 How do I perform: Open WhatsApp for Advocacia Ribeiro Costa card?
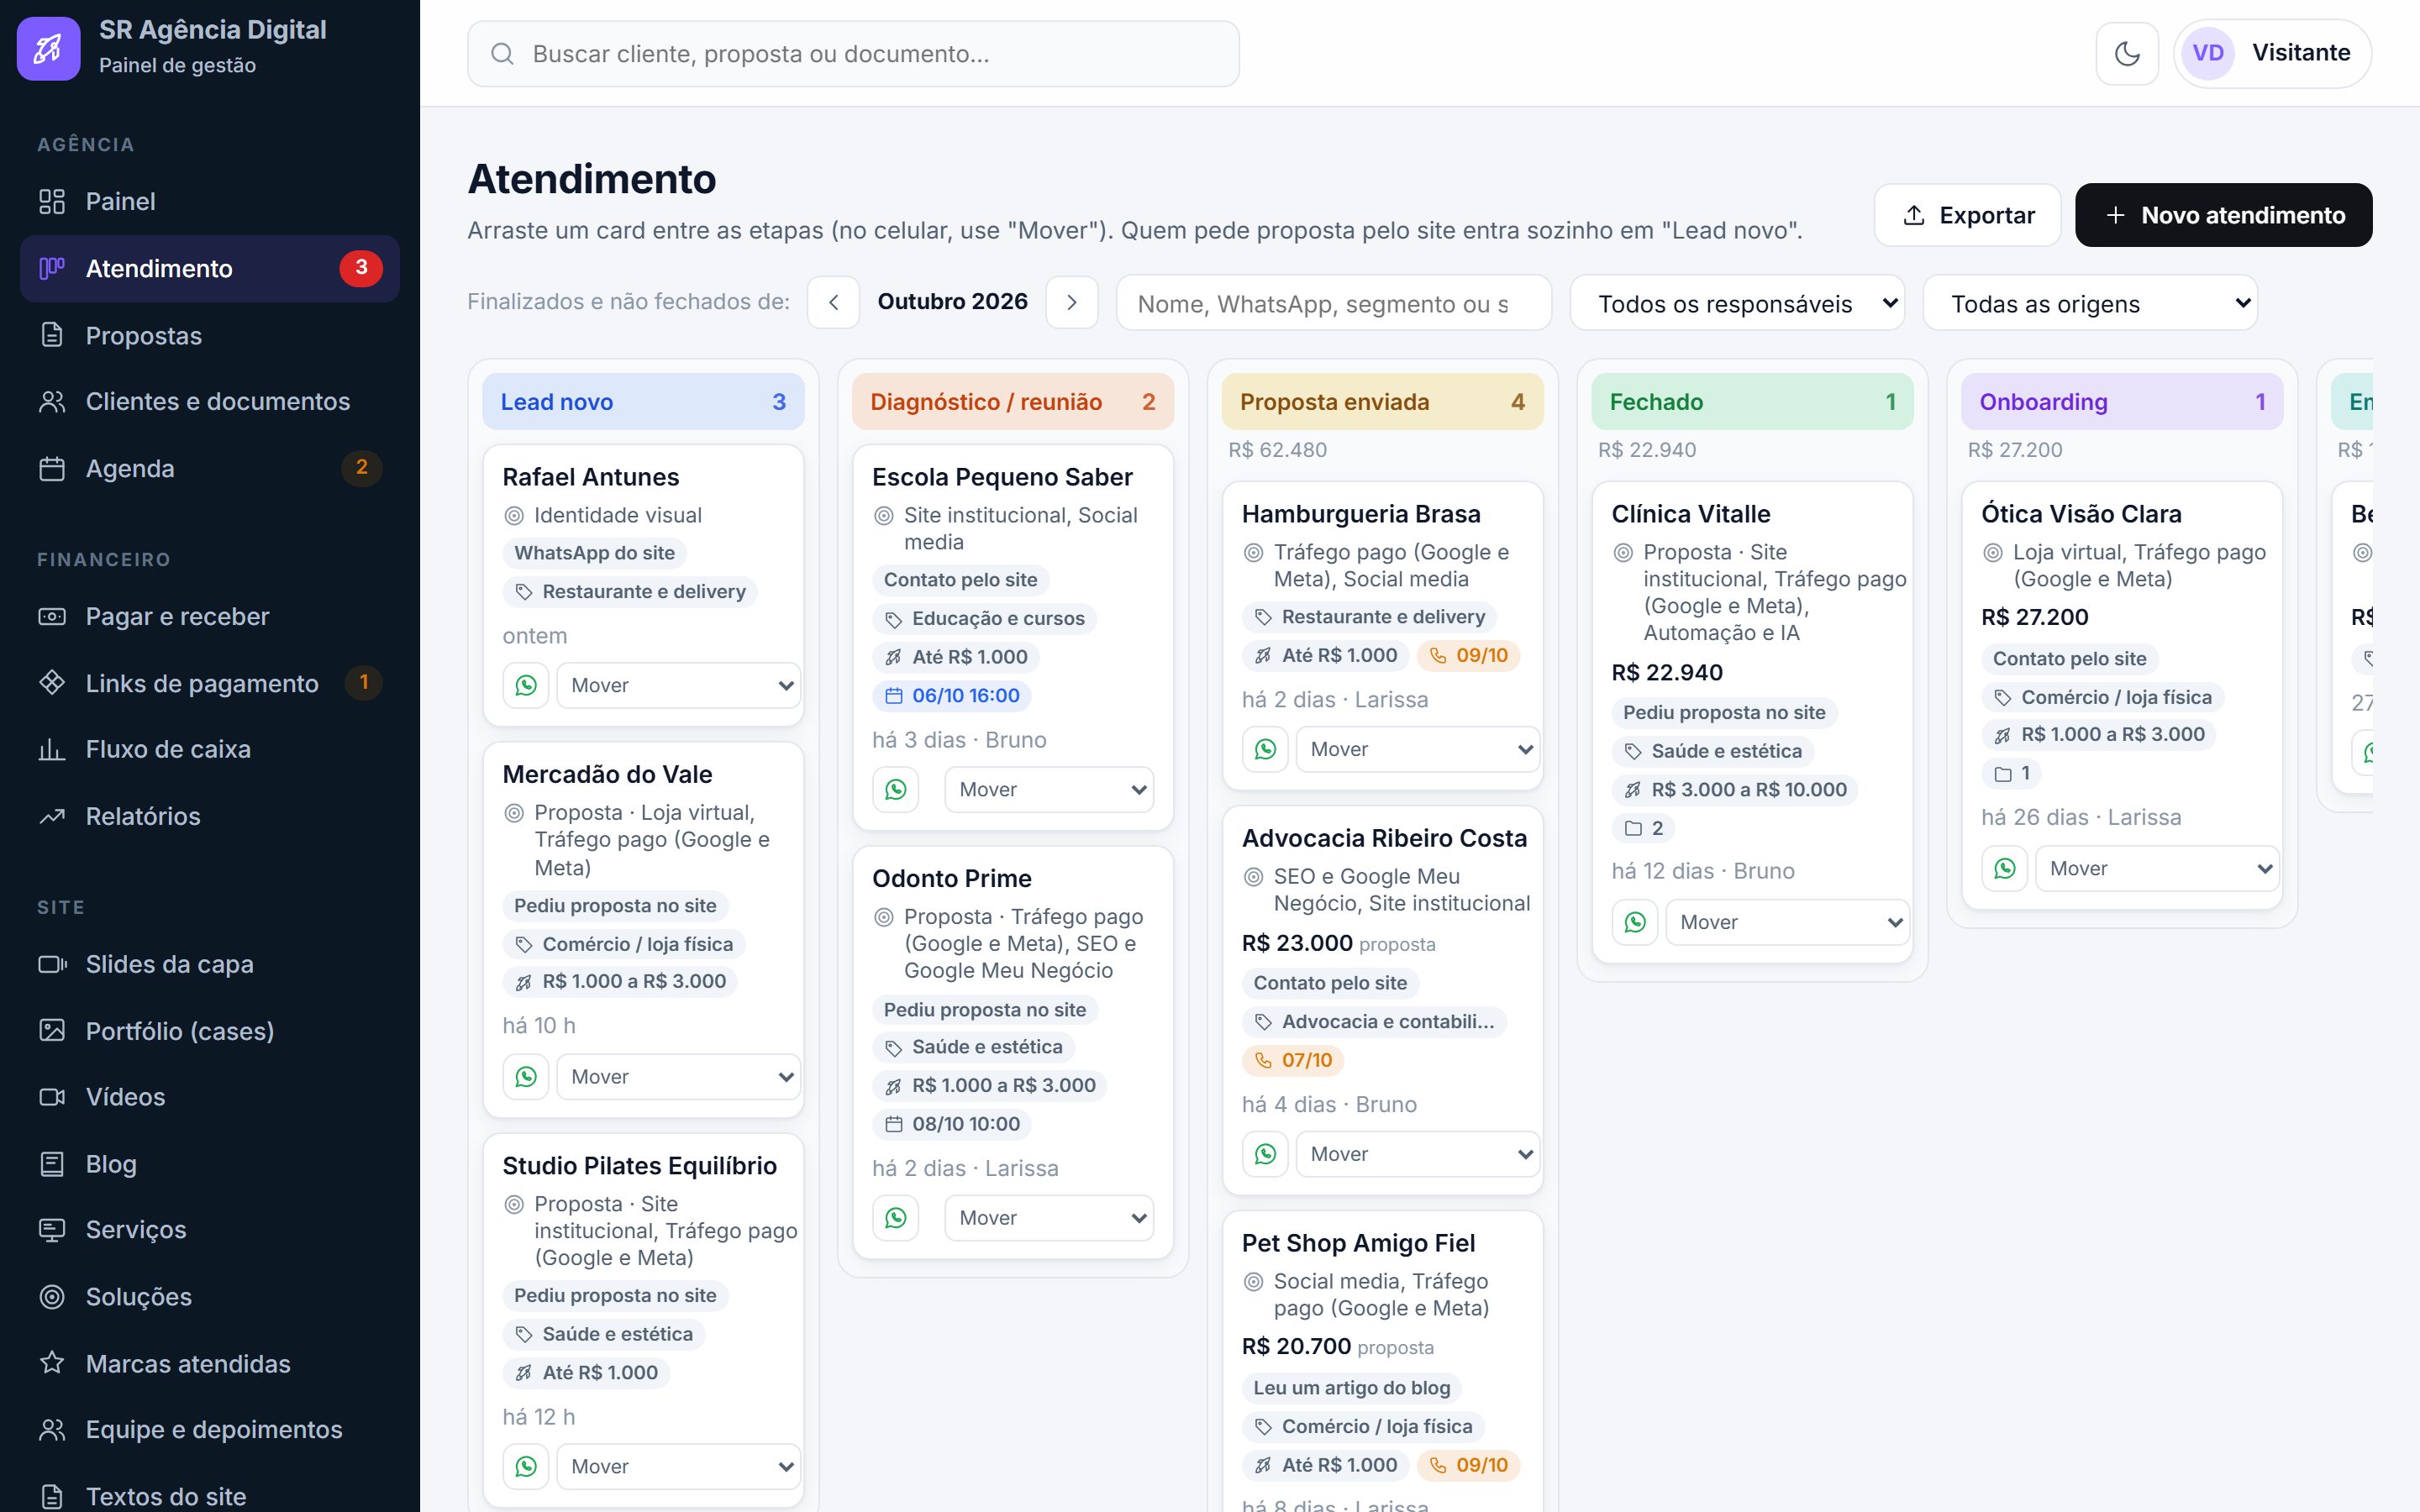coord(1266,1154)
